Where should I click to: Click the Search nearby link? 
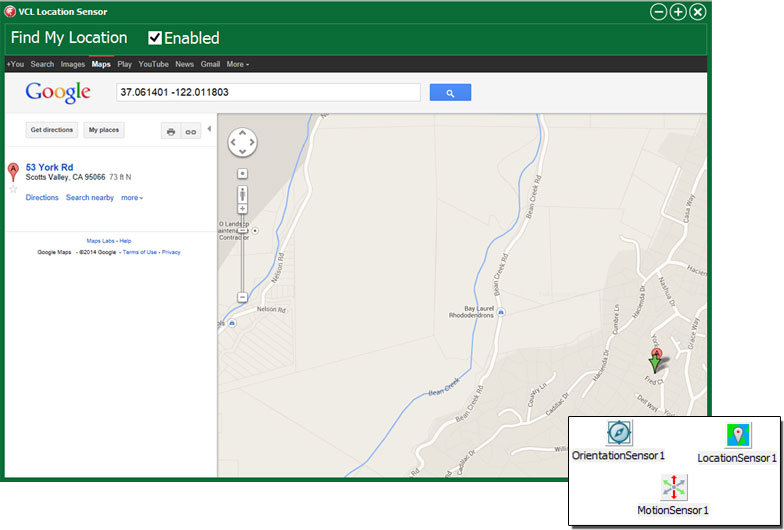click(90, 198)
